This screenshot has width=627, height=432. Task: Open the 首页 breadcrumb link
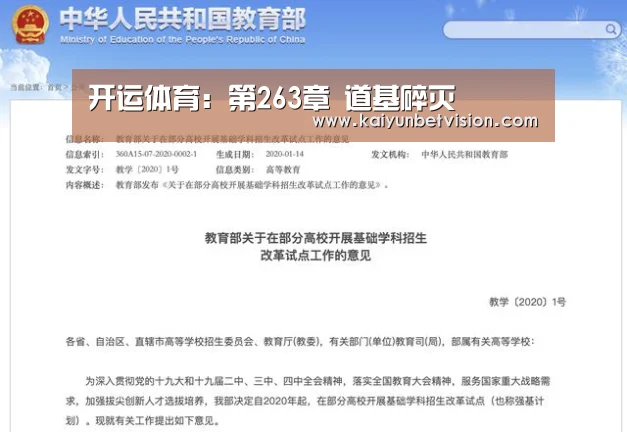pos(54,87)
